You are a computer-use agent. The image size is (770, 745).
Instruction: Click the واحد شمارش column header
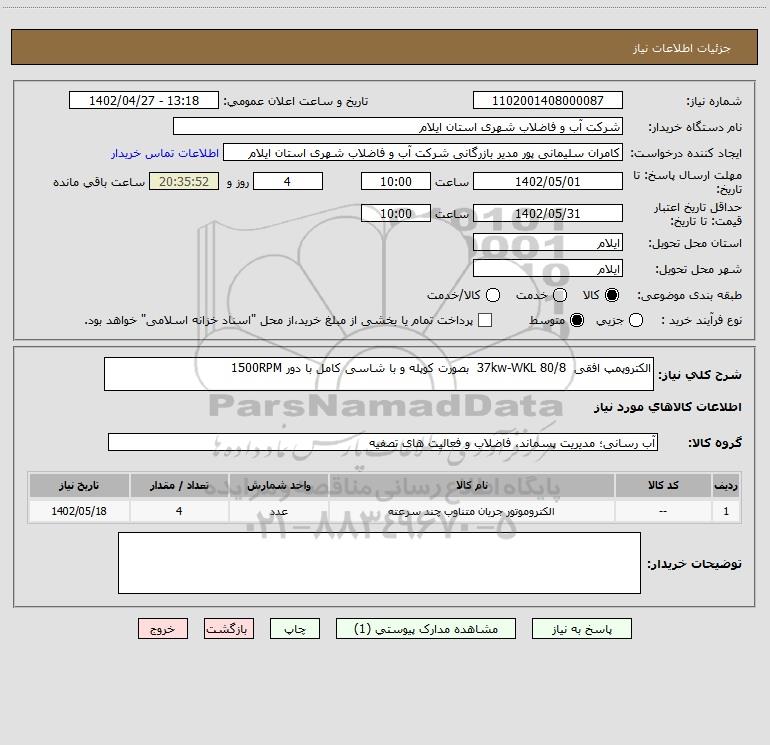pyautogui.click(x=278, y=485)
